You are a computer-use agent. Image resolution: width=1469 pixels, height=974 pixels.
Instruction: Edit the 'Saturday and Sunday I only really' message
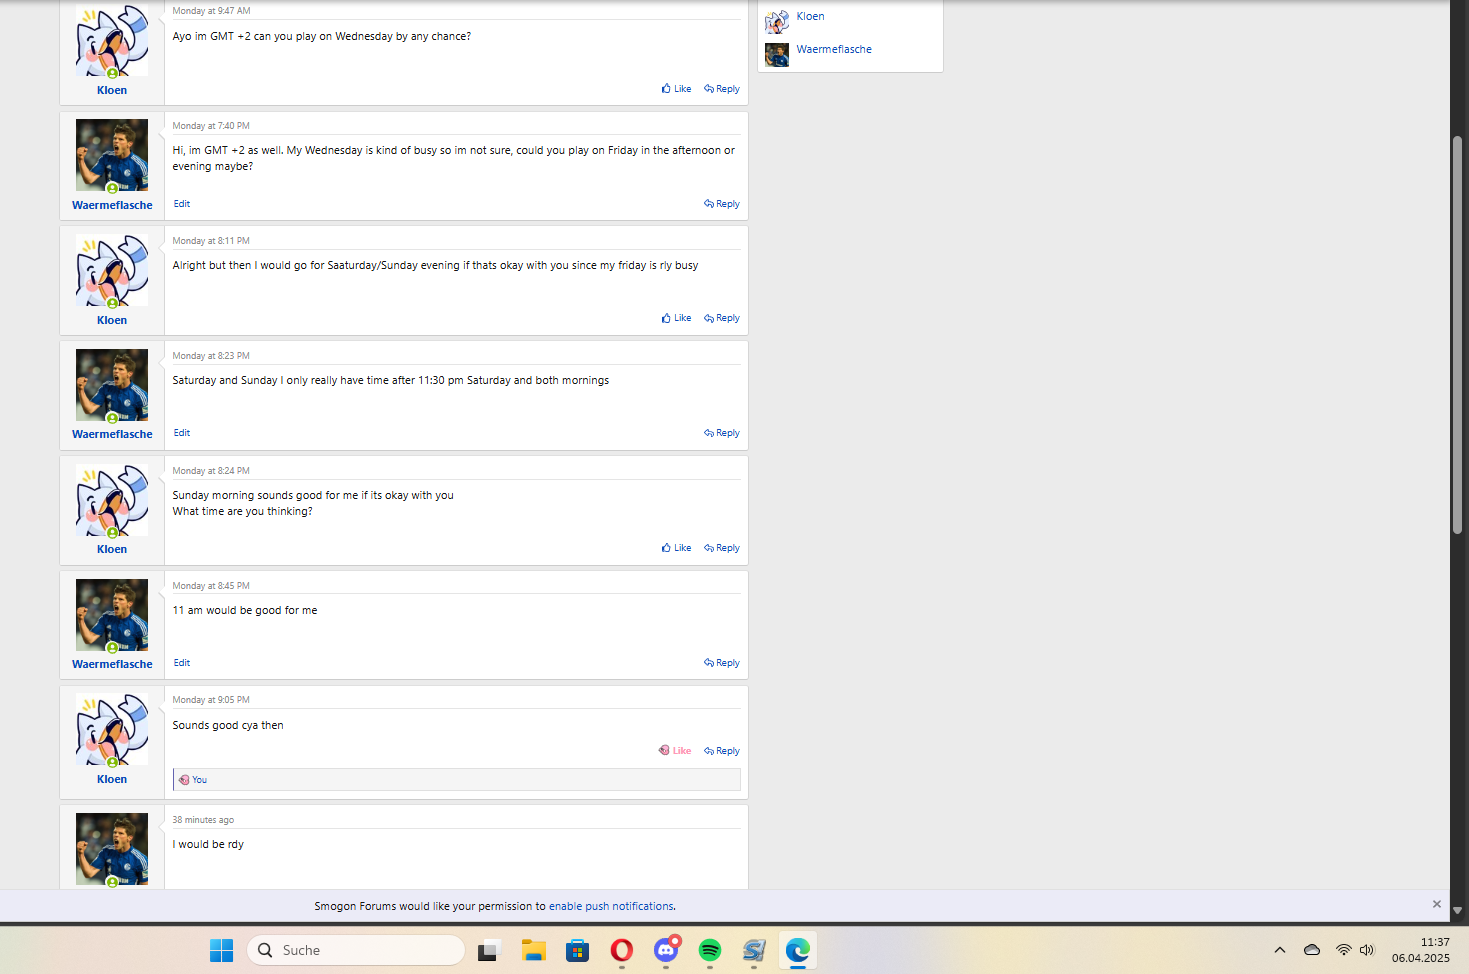[182, 433]
